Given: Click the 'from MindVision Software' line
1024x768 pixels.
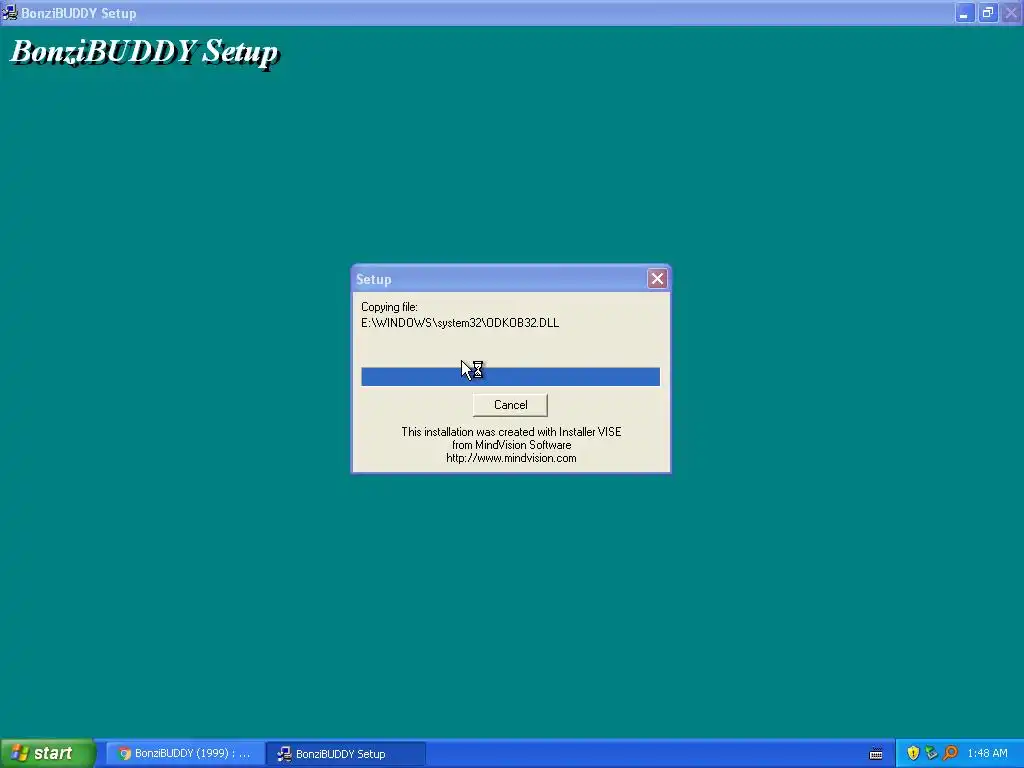Looking at the screenshot, I should (x=511, y=445).
